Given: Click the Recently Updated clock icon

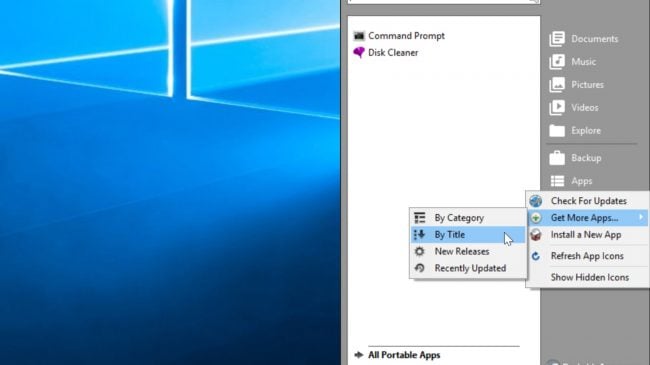Looking at the screenshot, I should 420,268.
